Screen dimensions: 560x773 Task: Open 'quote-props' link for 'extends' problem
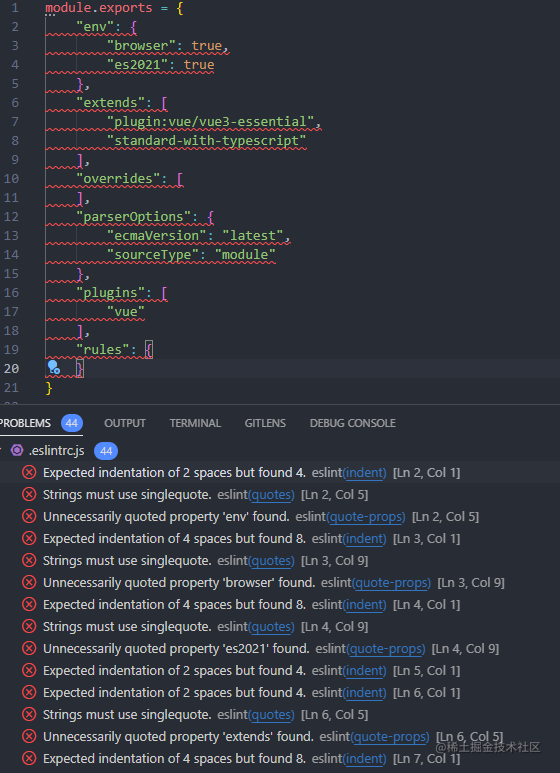(x=390, y=737)
